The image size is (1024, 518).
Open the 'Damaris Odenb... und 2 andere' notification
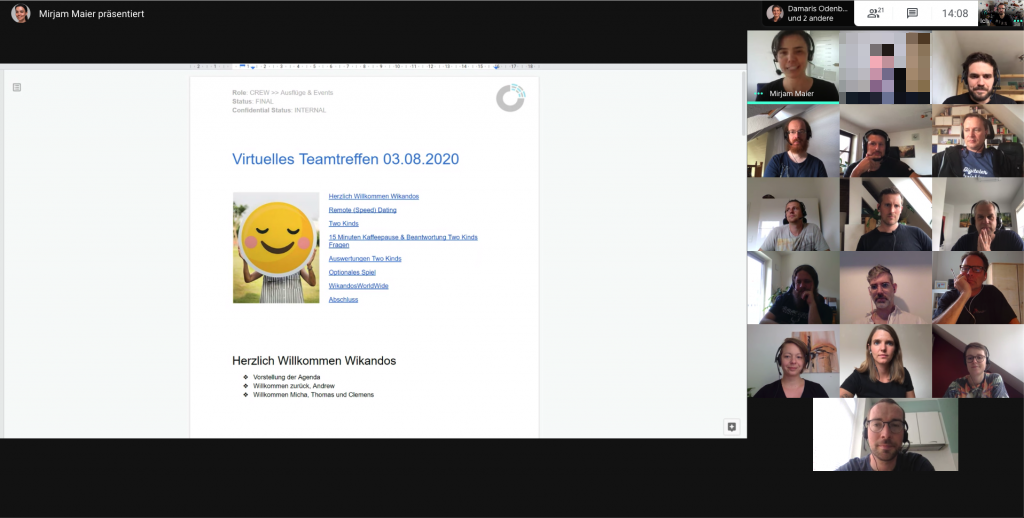[x=808, y=13]
